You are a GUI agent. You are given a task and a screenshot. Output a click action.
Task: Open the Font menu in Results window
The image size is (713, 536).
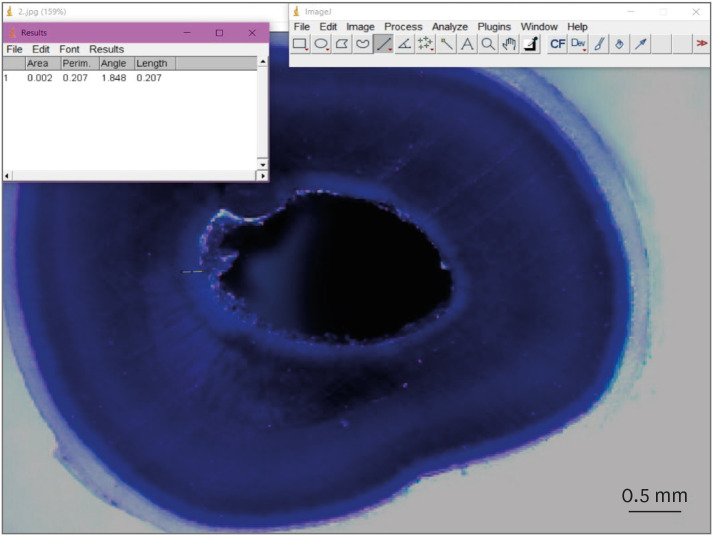(x=69, y=49)
